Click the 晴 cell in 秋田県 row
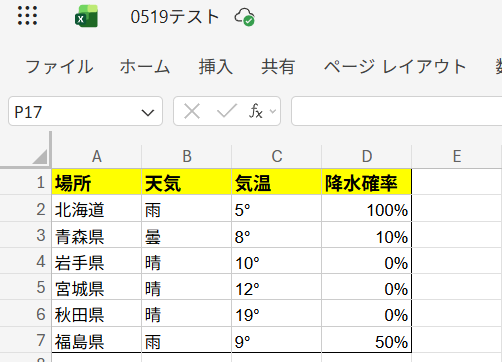502x362 pixels. pyautogui.click(x=187, y=314)
